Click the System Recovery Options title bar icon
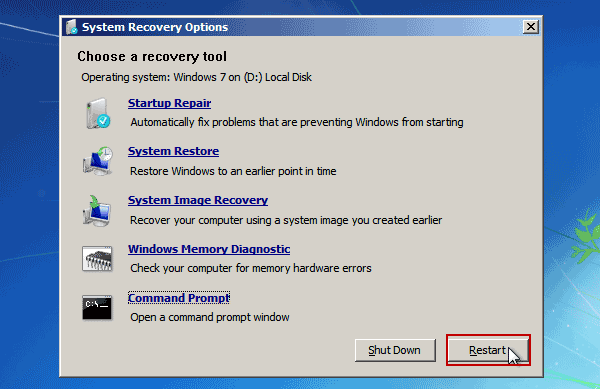 coord(72,27)
